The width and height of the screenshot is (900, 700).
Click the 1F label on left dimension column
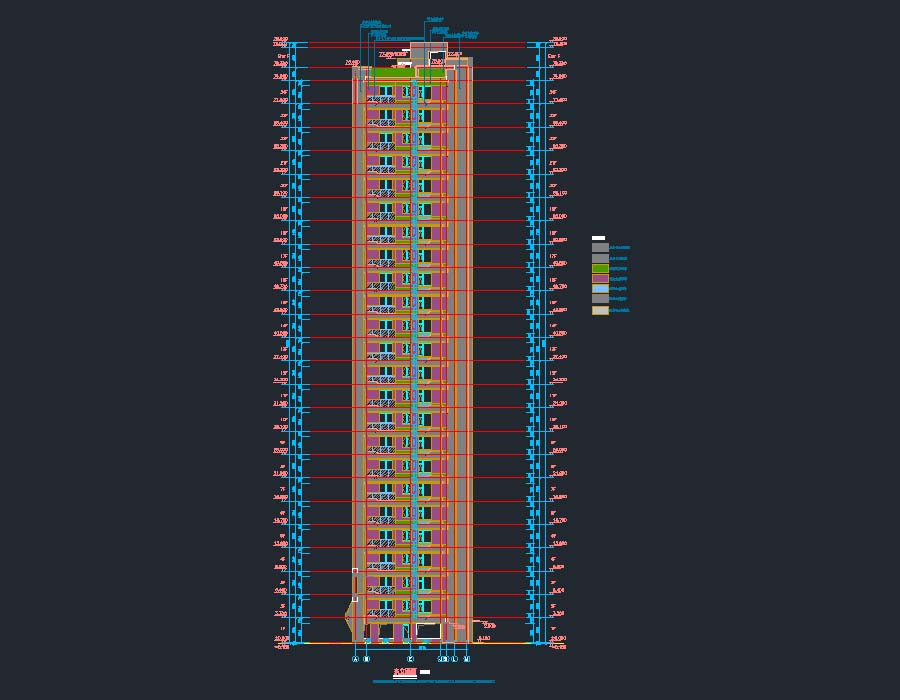pyautogui.click(x=284, y=628)
